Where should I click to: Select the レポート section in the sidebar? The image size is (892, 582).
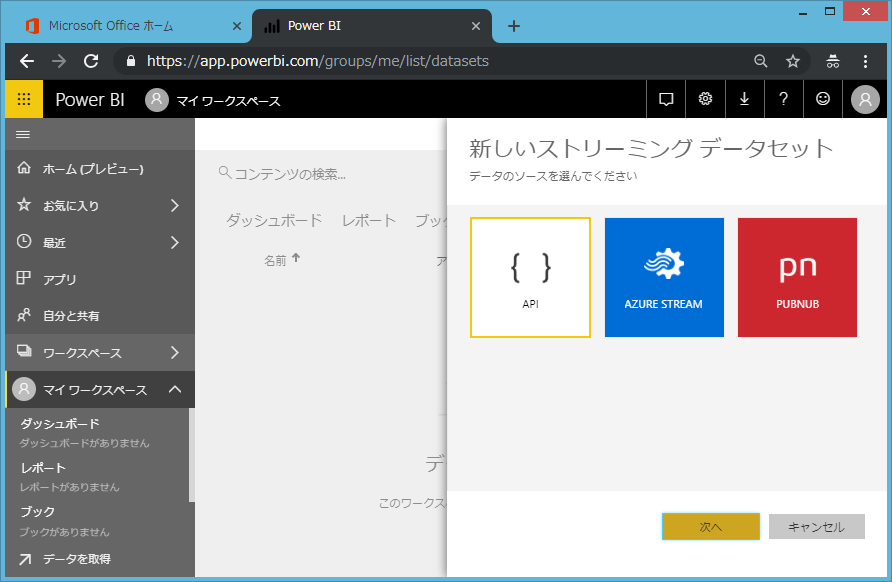(43, 468)
